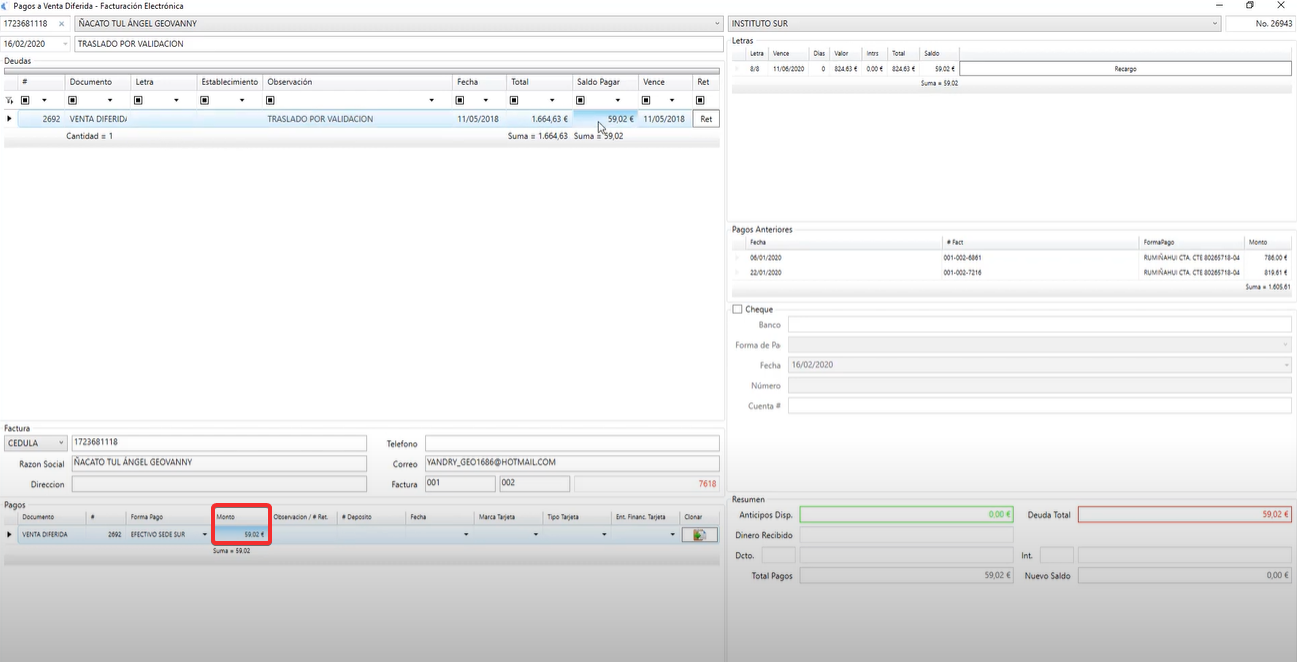Toggle filter box under Fecha column in Deudas
The width and height of the screenshot is (1297, 662).
pos(460,100)
